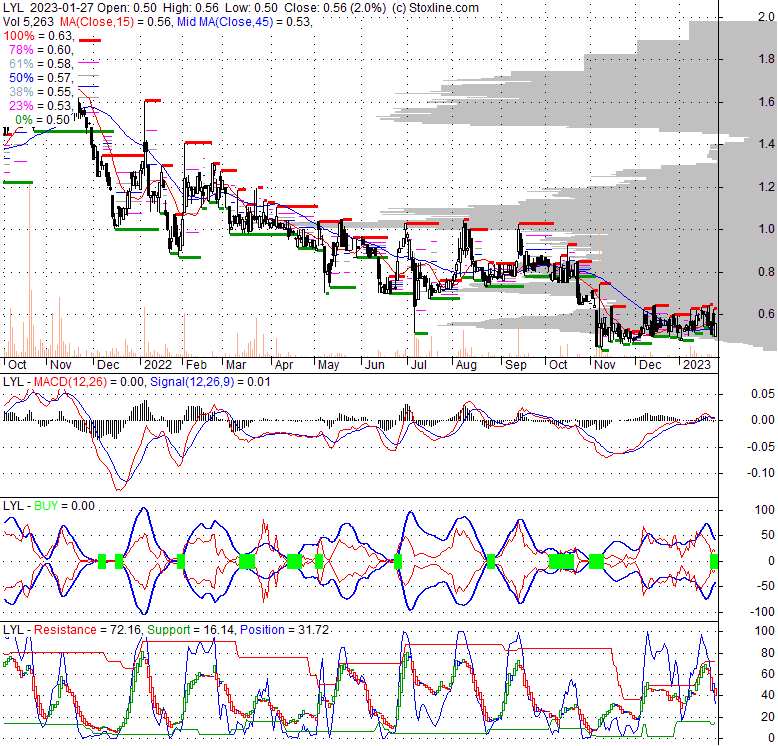The image size is (778, 746).
Task: Select the High: 0.56 value
Action: 191,8
